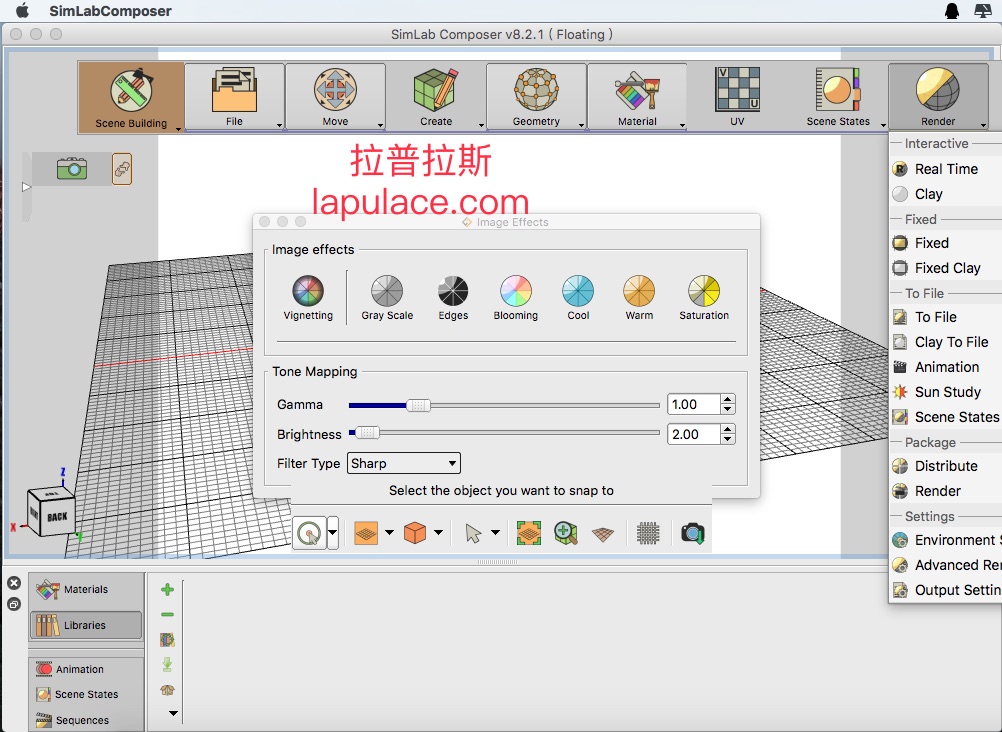Open the Apple menu
This screenshot has width=1002, height=732.
coord(22,10)
